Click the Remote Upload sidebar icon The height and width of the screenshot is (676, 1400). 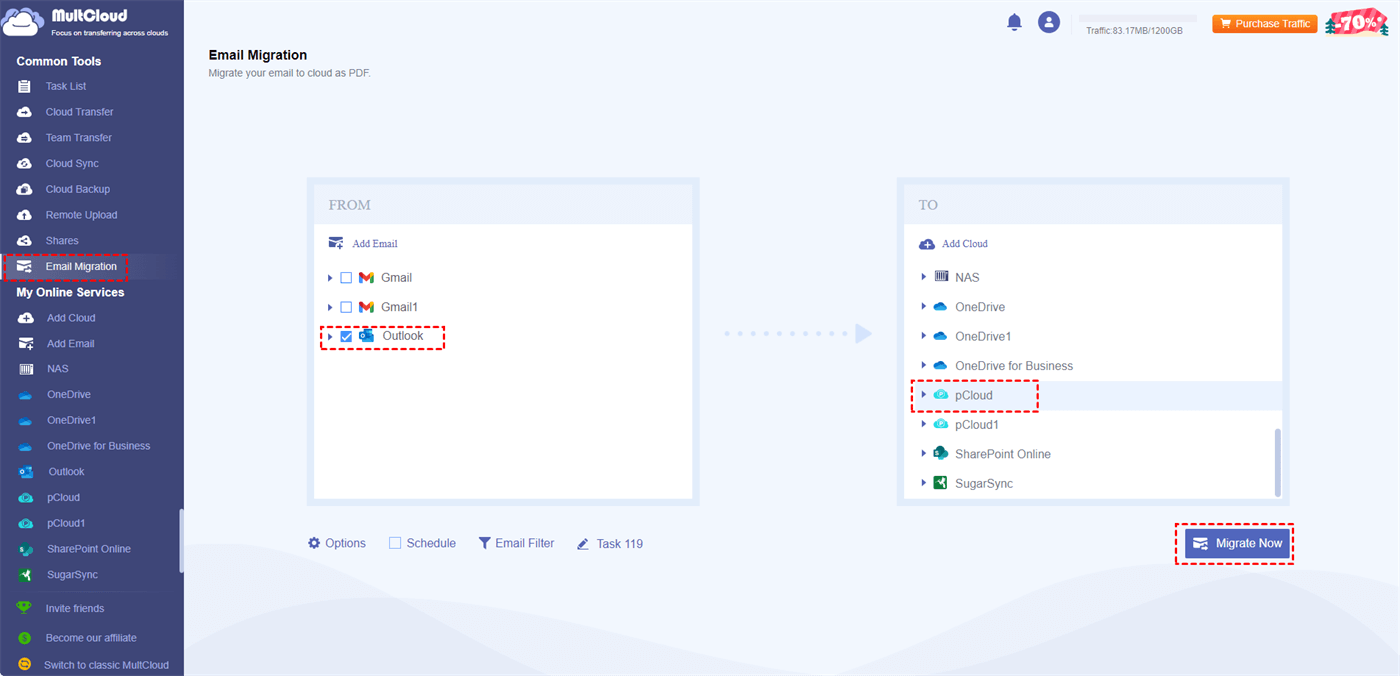click(x=25, y=215)
